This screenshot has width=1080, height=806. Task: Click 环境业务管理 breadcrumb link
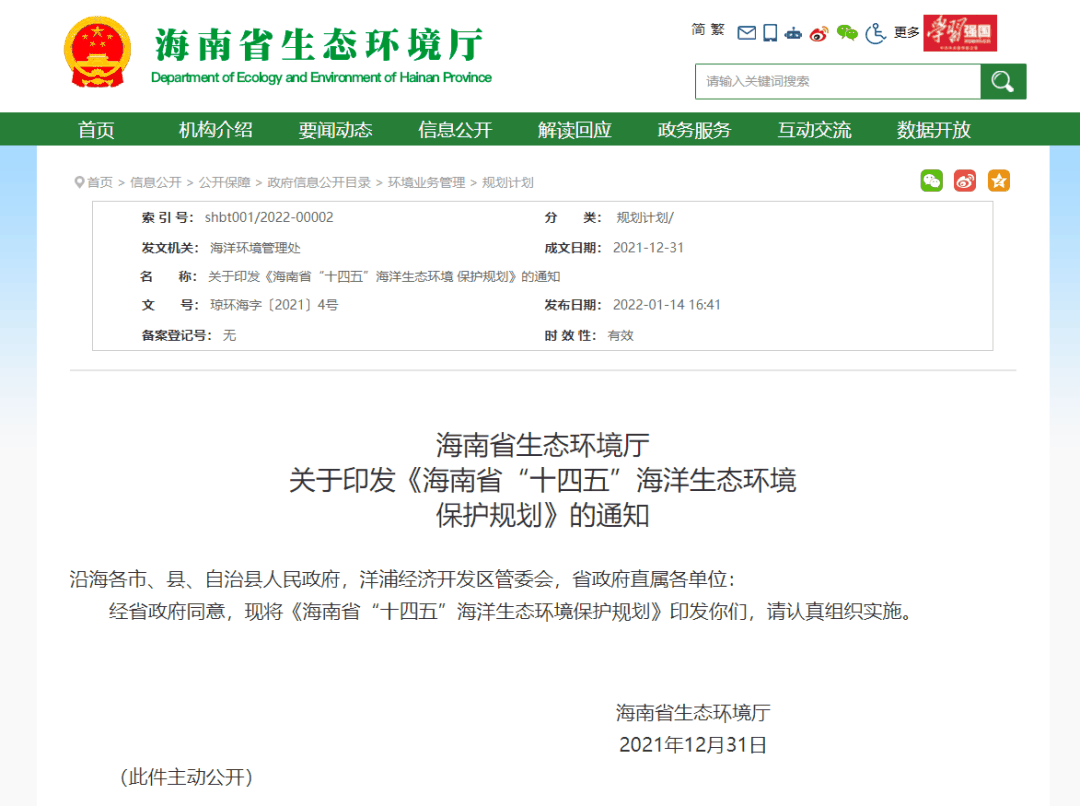(427, 182)
